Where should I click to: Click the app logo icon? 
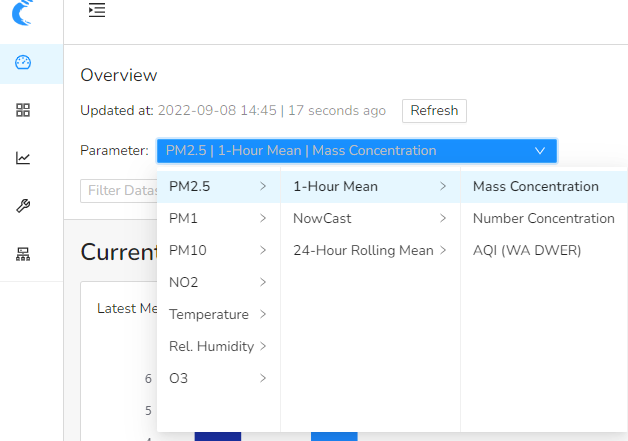pyautogui.click(x=22, y=14)
